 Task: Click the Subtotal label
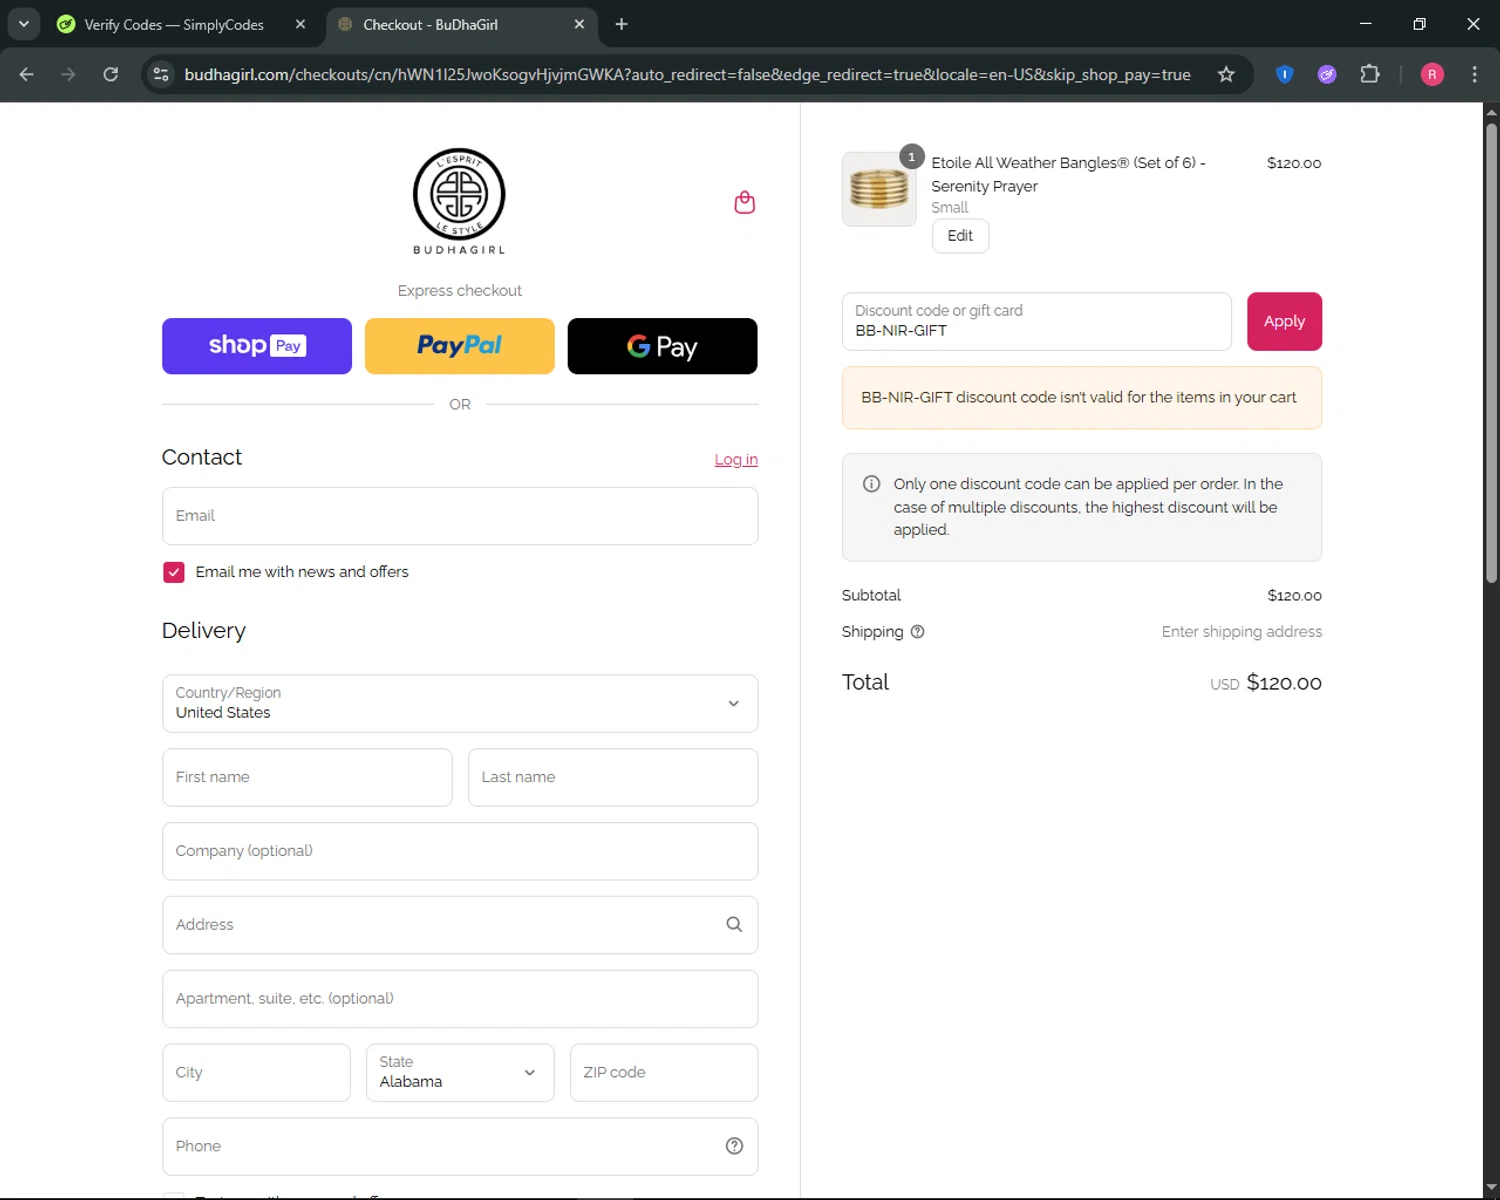pyautogui.click(x=871, y=595)
